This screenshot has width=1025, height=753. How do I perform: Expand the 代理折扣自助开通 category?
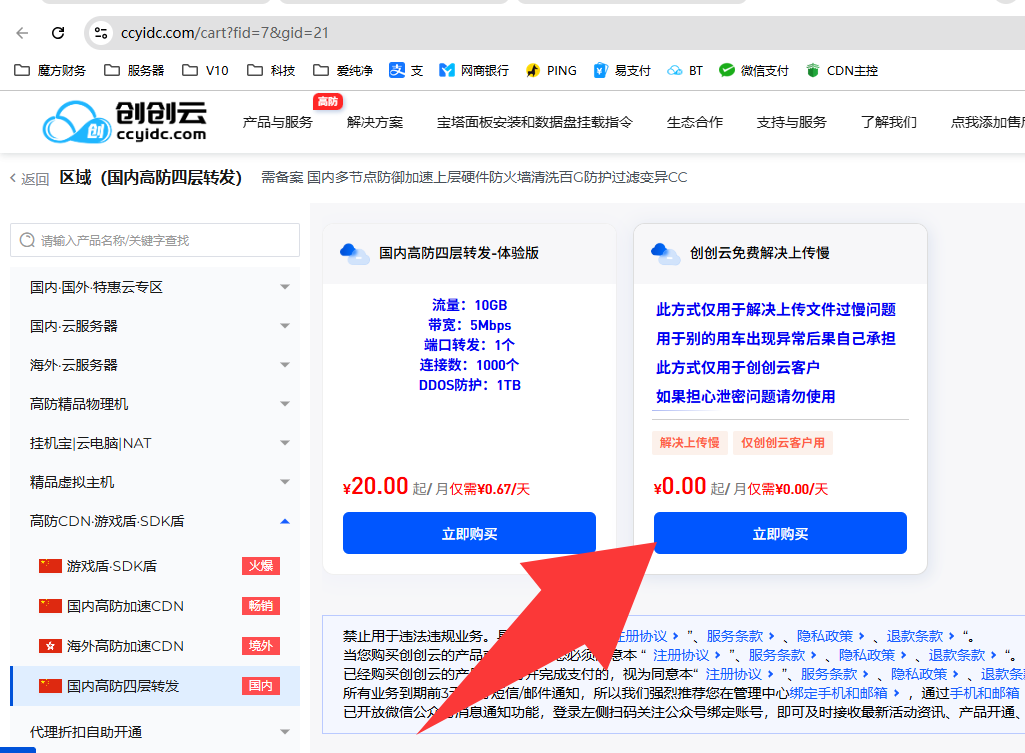pos(155,732)
